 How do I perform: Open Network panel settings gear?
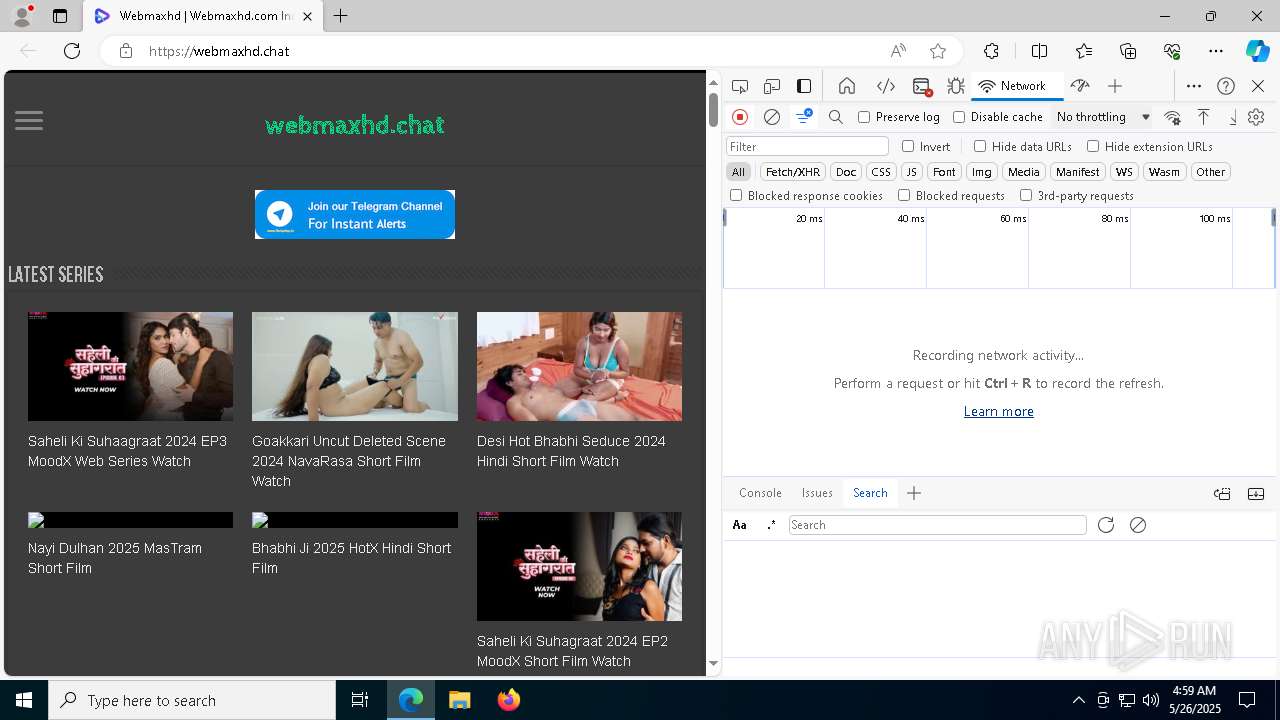coord(1257,117)
